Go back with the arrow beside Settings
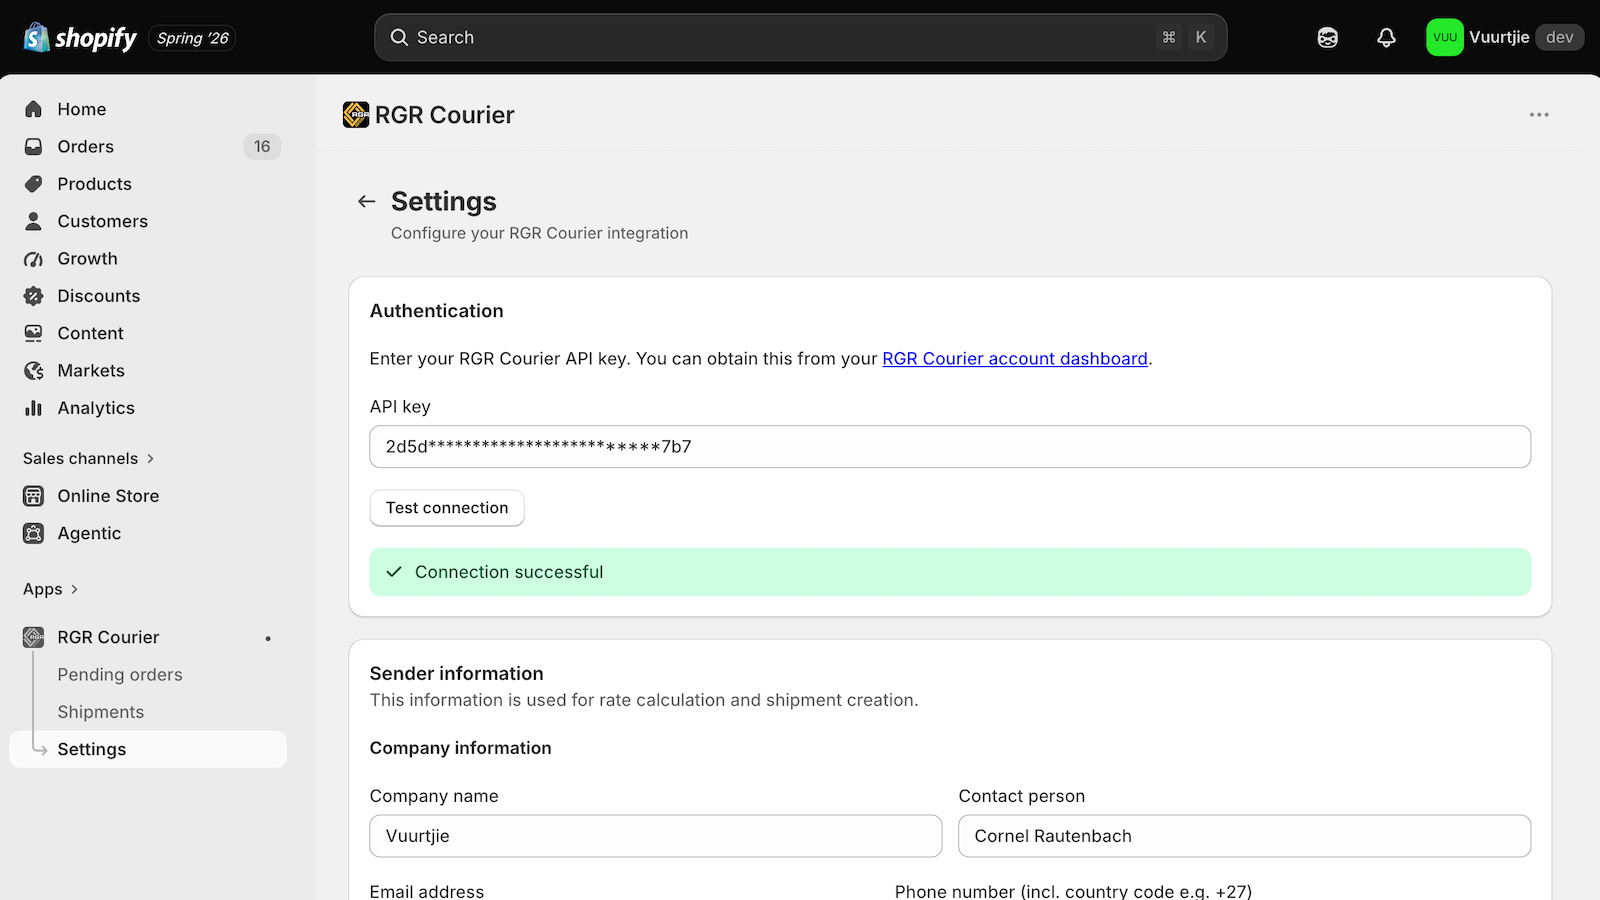 pyautogui.click(x=367, y=202)
